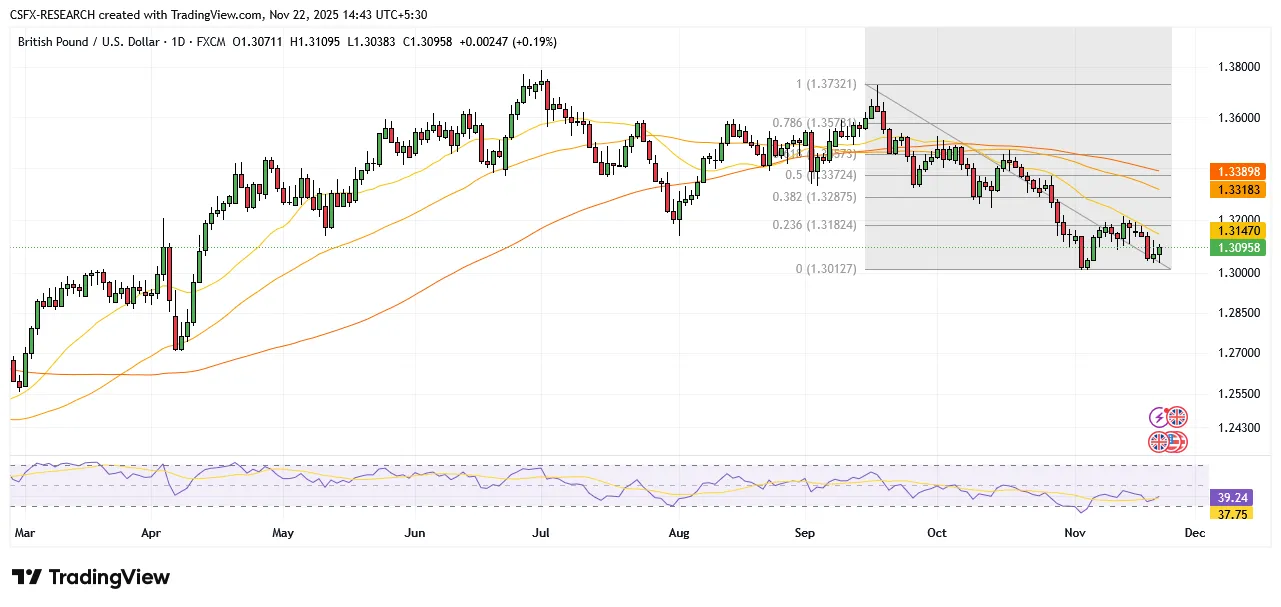Screen dimensions: 1281x607
Task: Select the yellow moving average label 1.31470
Action: tap(1238, 230)
